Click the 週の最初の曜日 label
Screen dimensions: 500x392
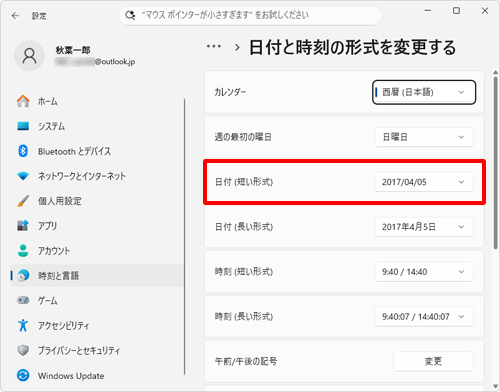[243, 137]
